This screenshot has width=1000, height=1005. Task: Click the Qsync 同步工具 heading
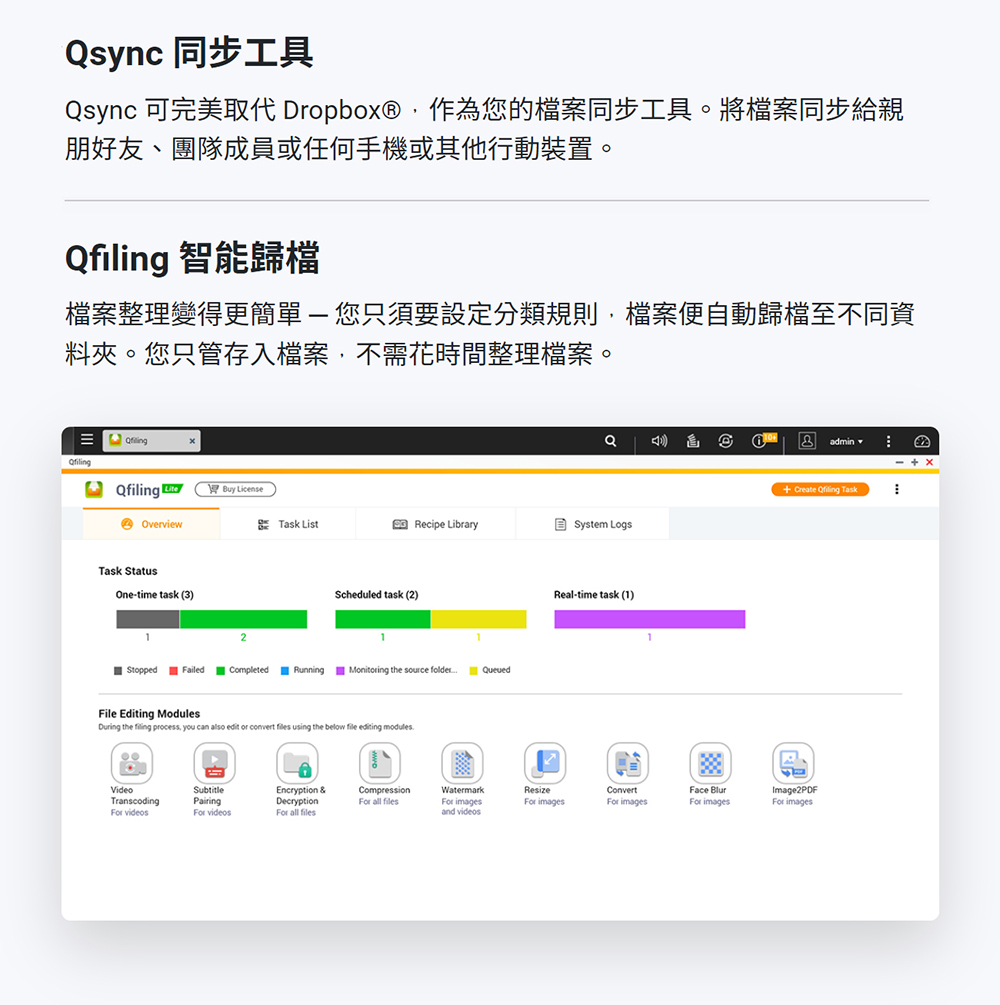click(x=189, y=53)
